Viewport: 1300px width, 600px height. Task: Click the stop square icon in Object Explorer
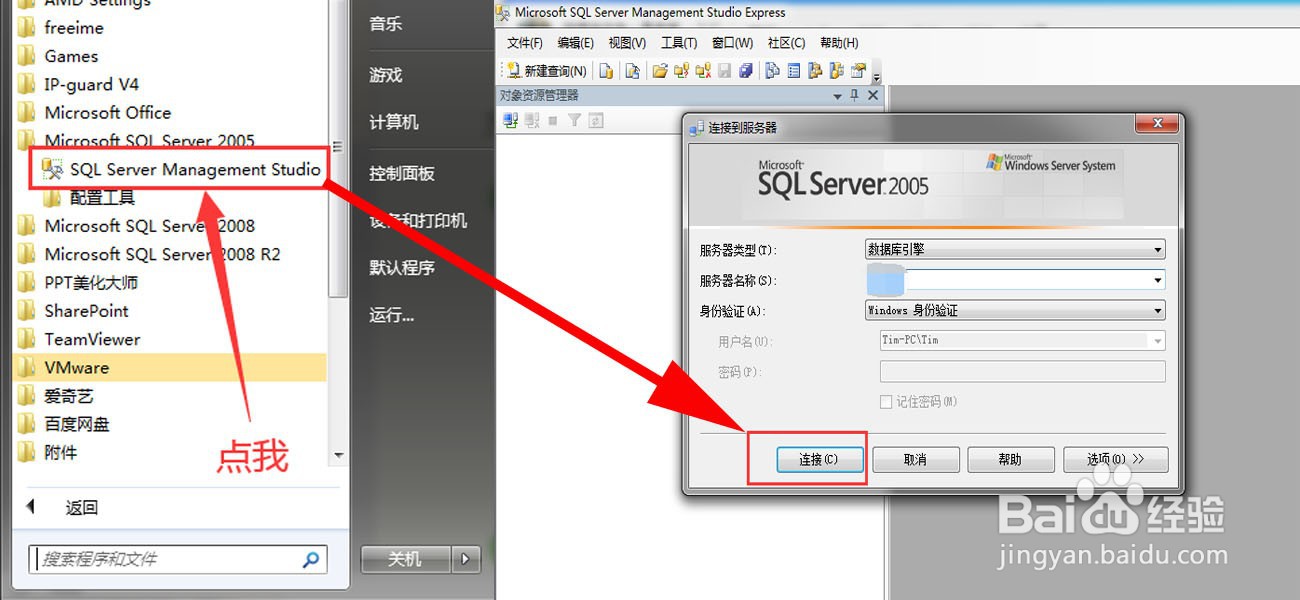pos(553,121)
